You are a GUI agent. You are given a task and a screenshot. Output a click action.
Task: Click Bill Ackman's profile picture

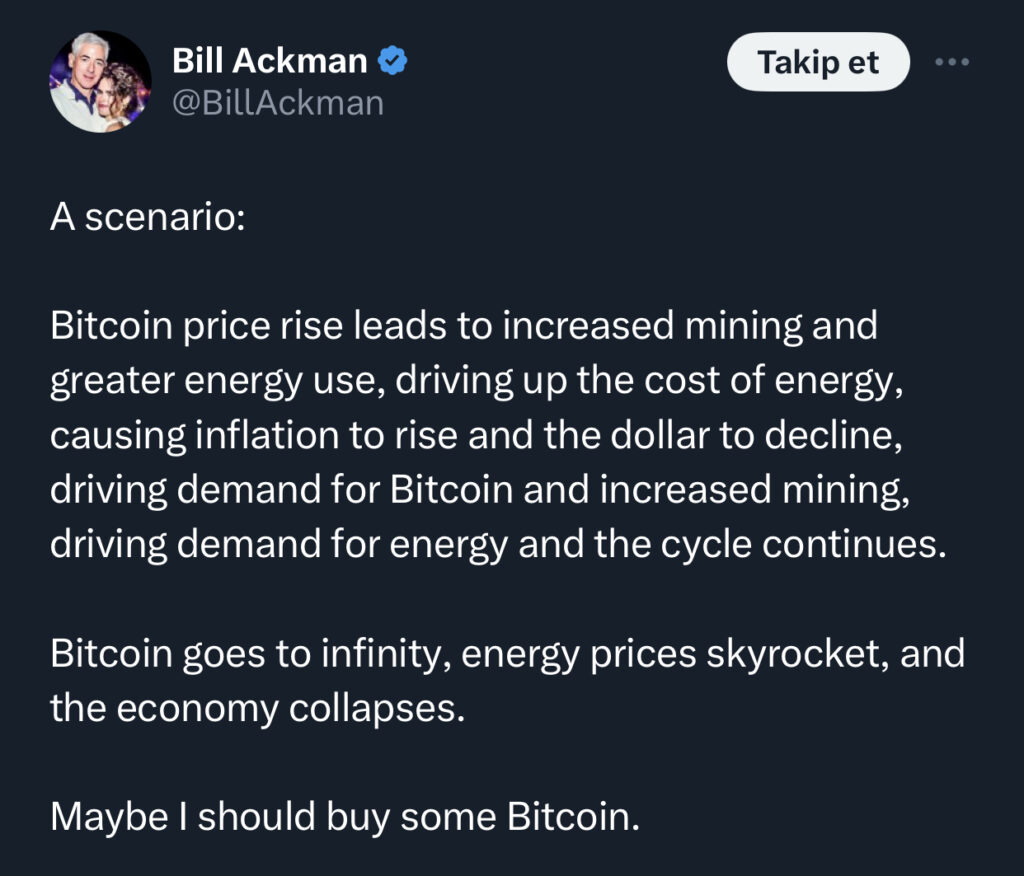tap(101, 81)
